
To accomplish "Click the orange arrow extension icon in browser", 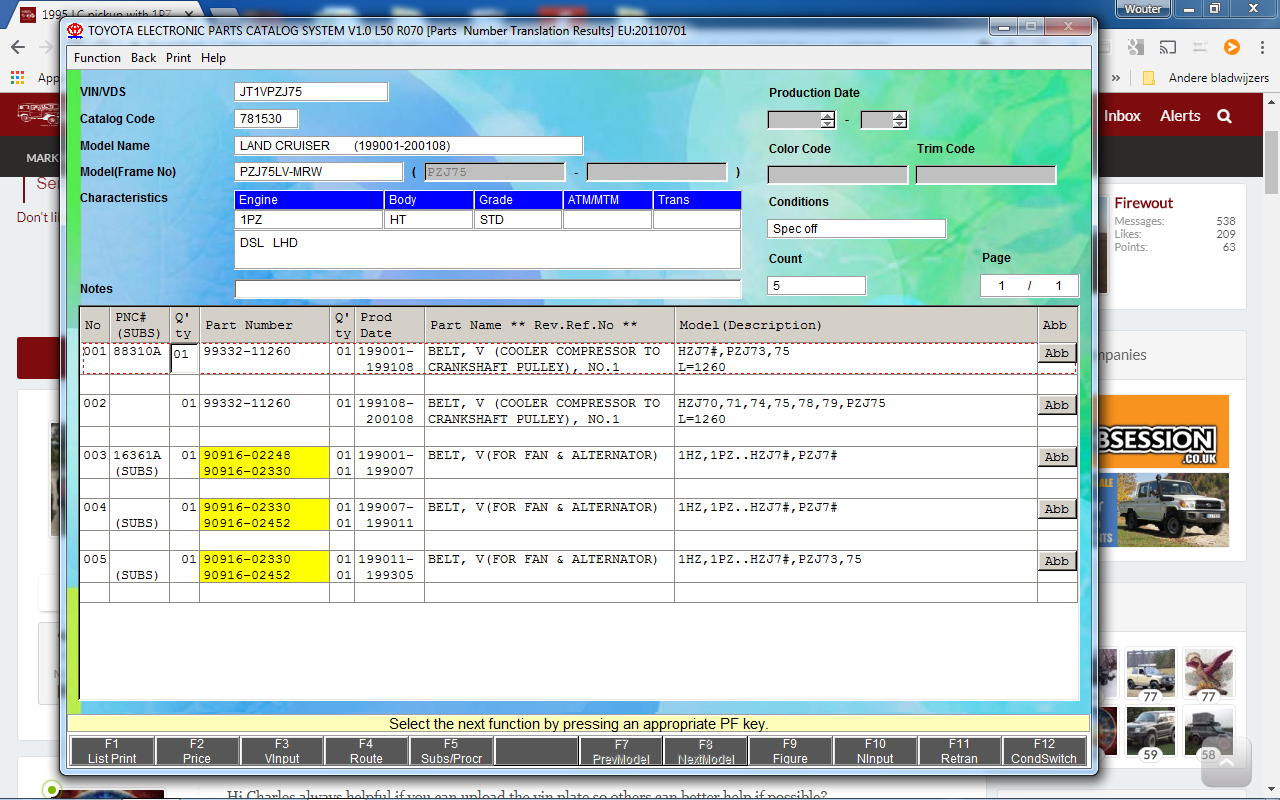I will pos(1232,47).
